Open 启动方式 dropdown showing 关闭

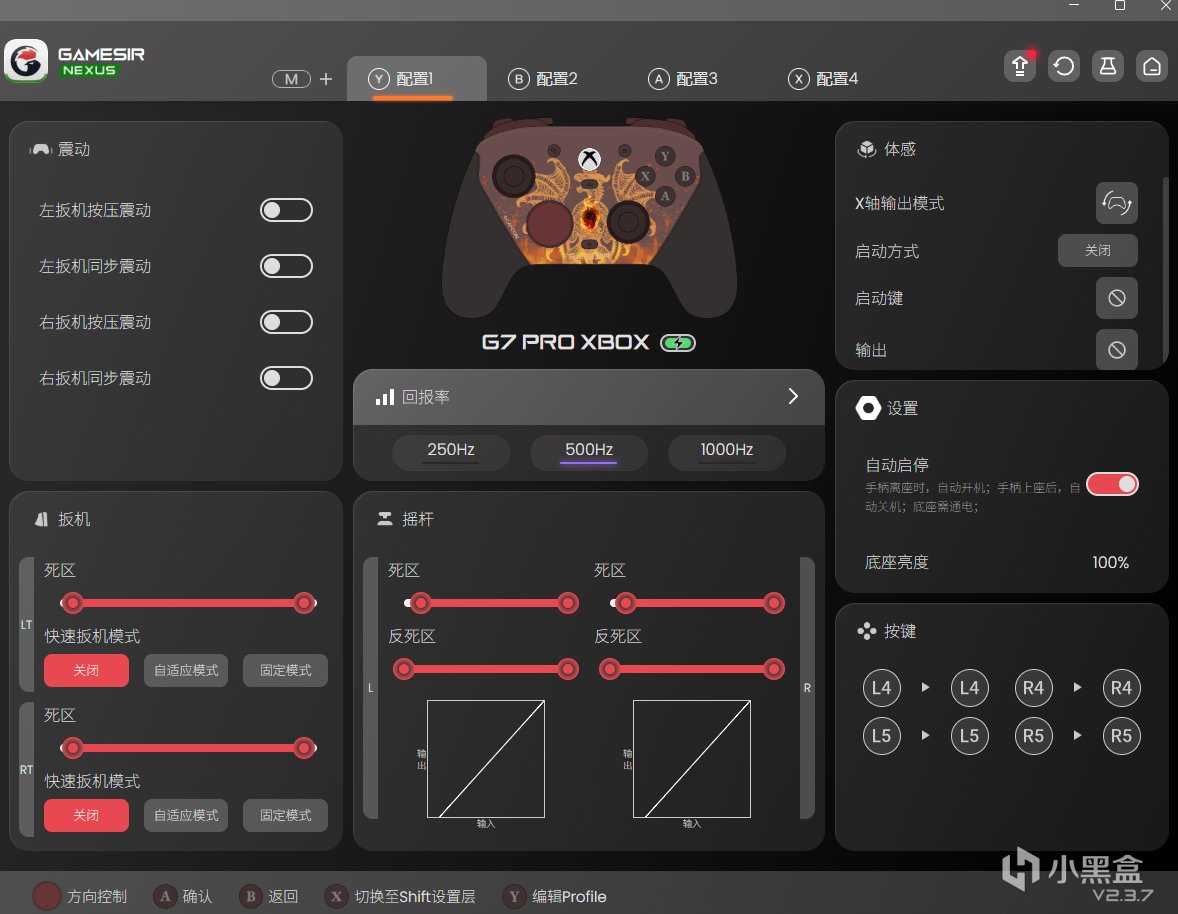[x=1098, y=250]
